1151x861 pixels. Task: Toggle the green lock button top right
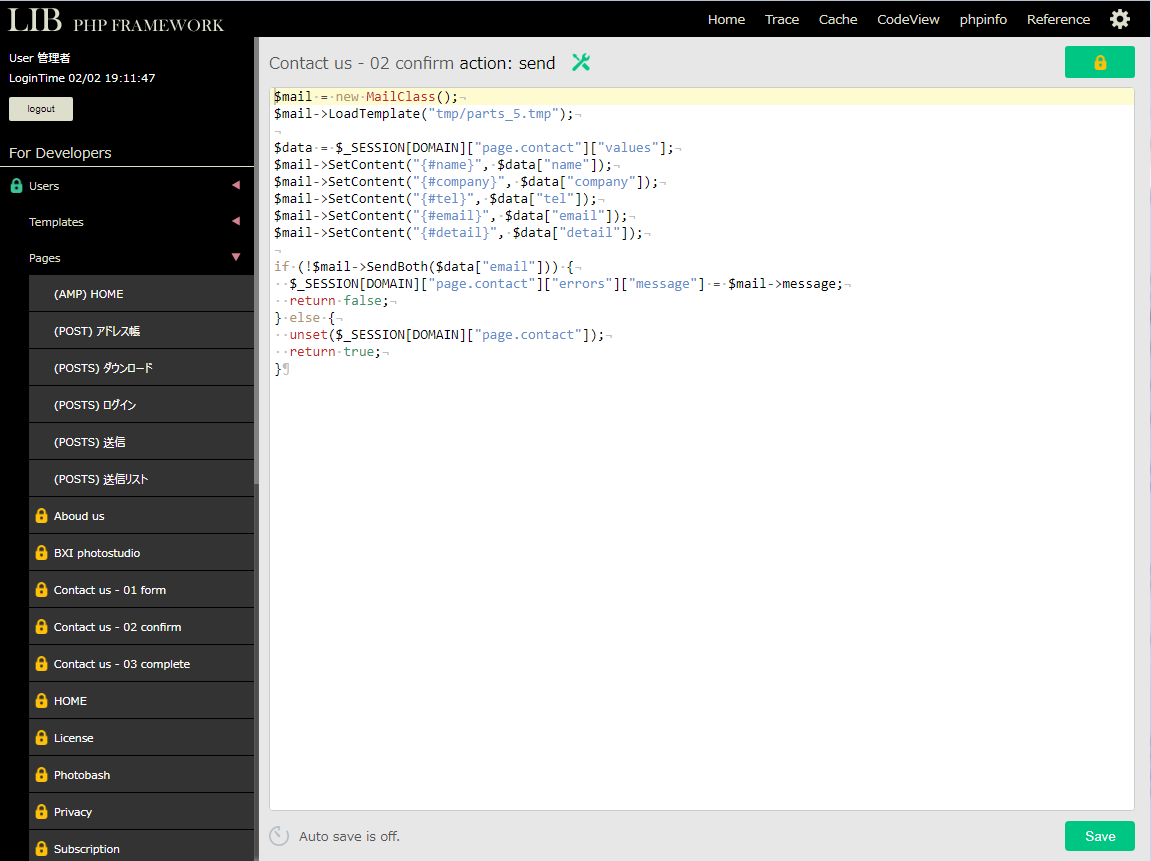click(x=1099, y=61)
